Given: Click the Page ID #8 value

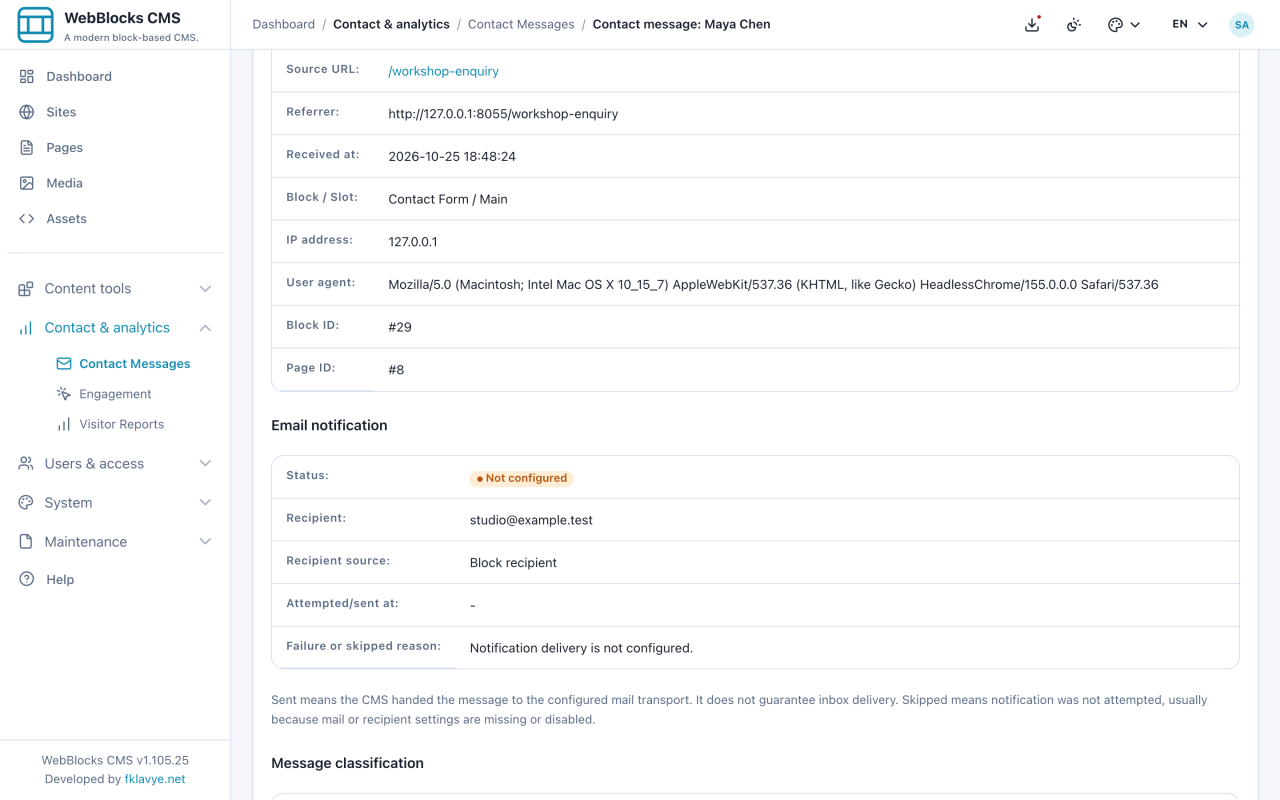Looking at the screenshot, I should click(396, 370).
